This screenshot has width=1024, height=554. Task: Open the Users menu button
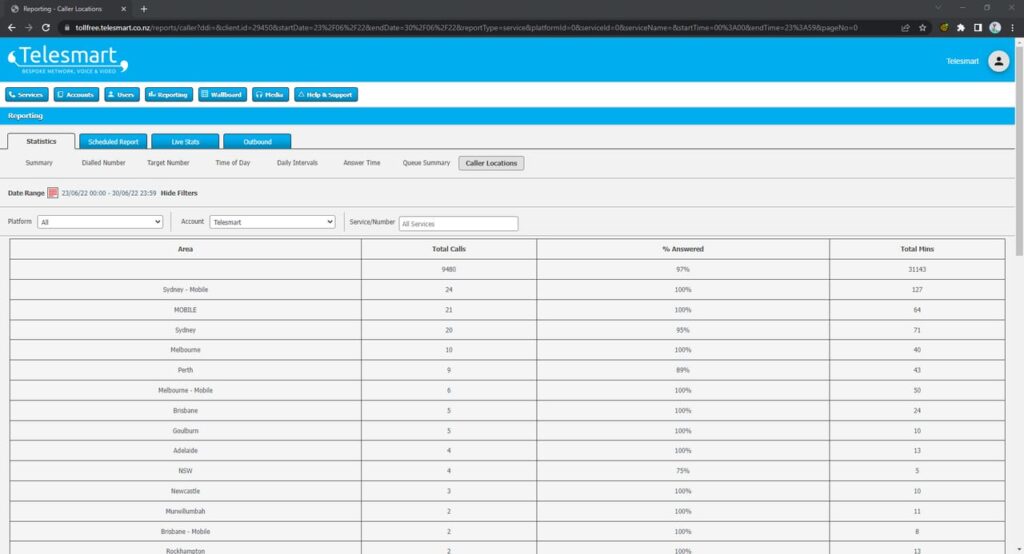click(x=121, y=95)
